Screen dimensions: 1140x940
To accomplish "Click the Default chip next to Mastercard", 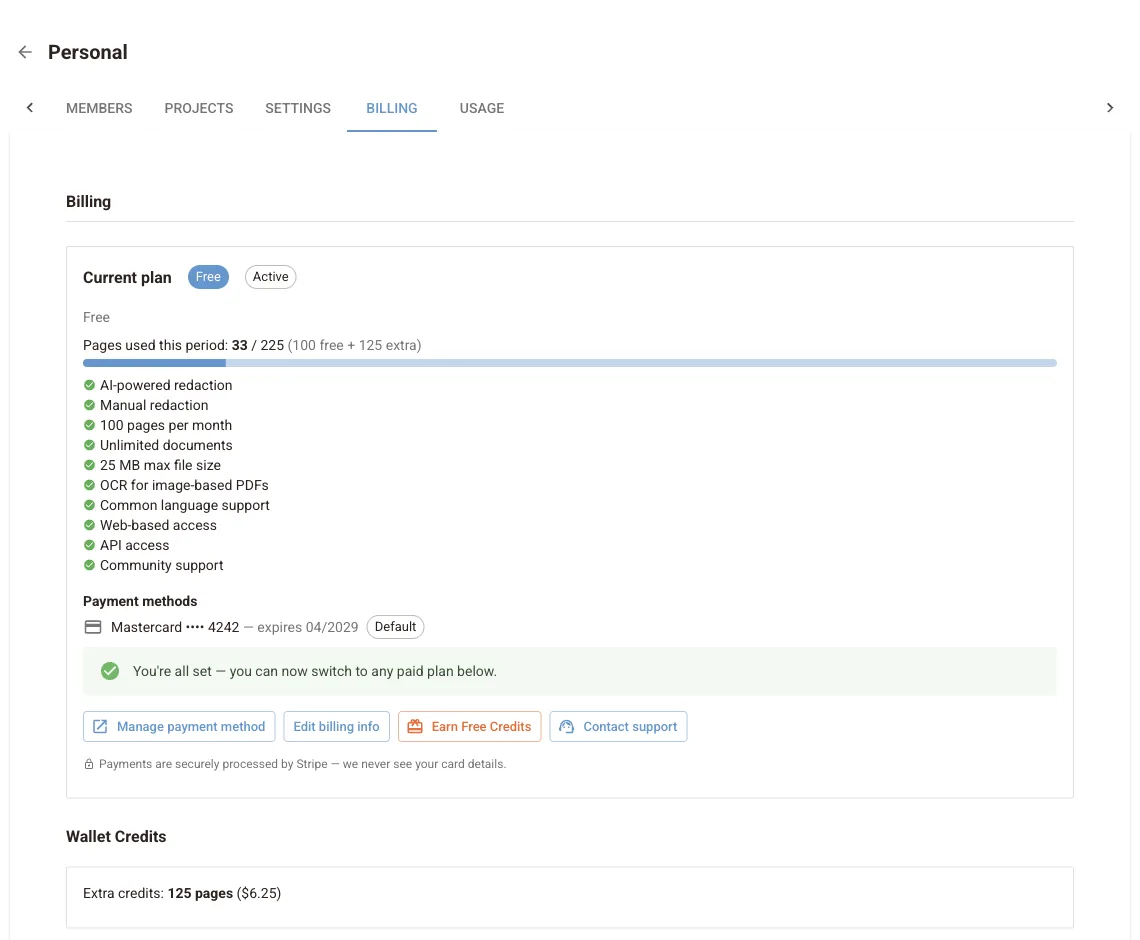I will (396, 627).
